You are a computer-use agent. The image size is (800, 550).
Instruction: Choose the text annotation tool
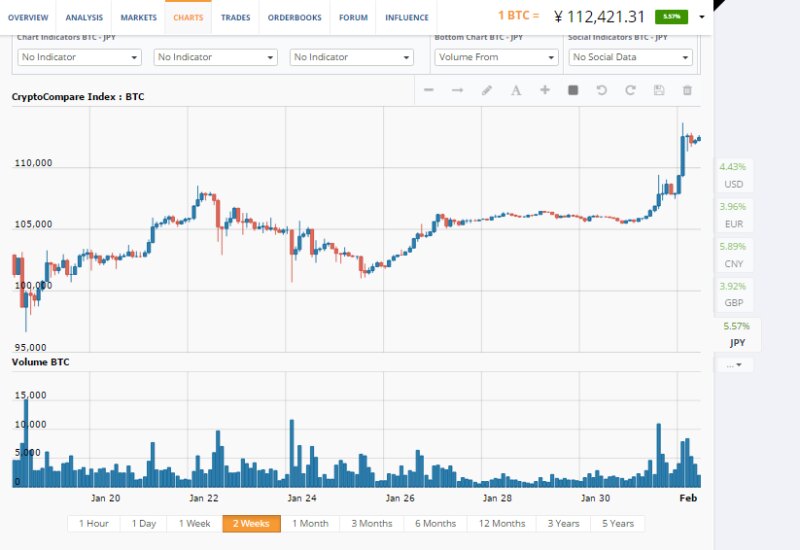(516, 90)
